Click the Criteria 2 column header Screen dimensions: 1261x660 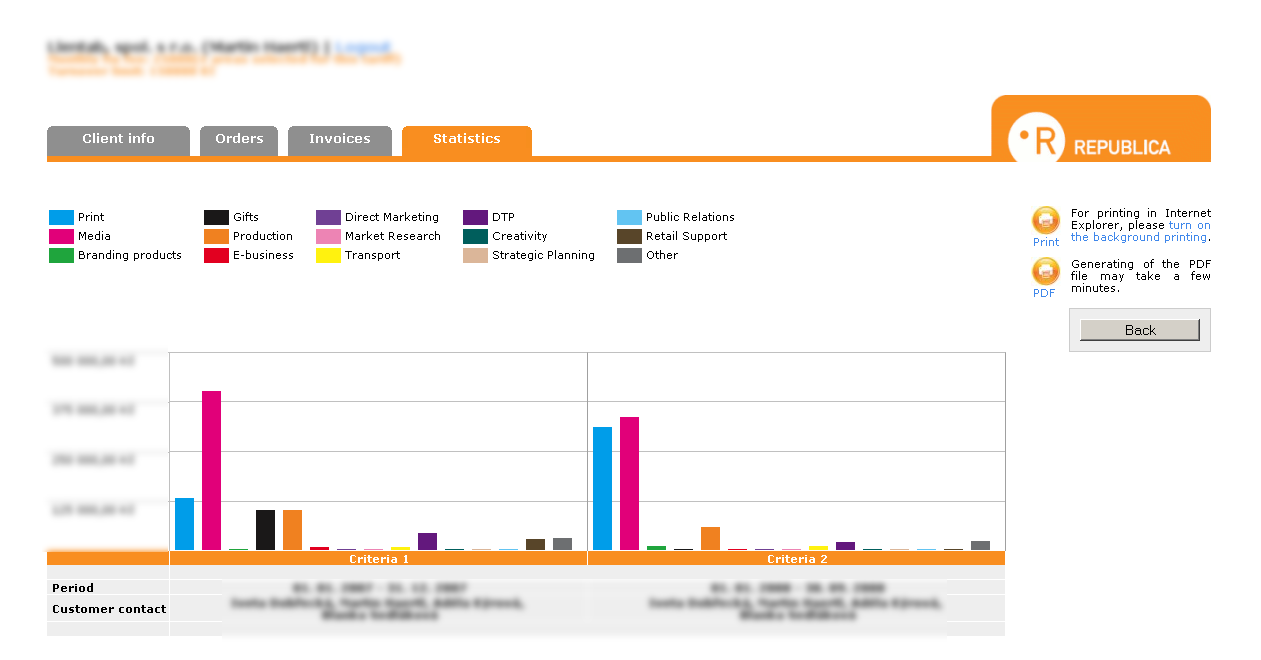796,559
